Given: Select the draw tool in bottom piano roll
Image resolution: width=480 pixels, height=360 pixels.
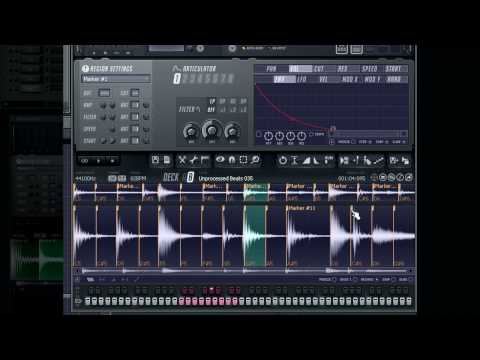Looking at the screenshot, I should point(90,279).
